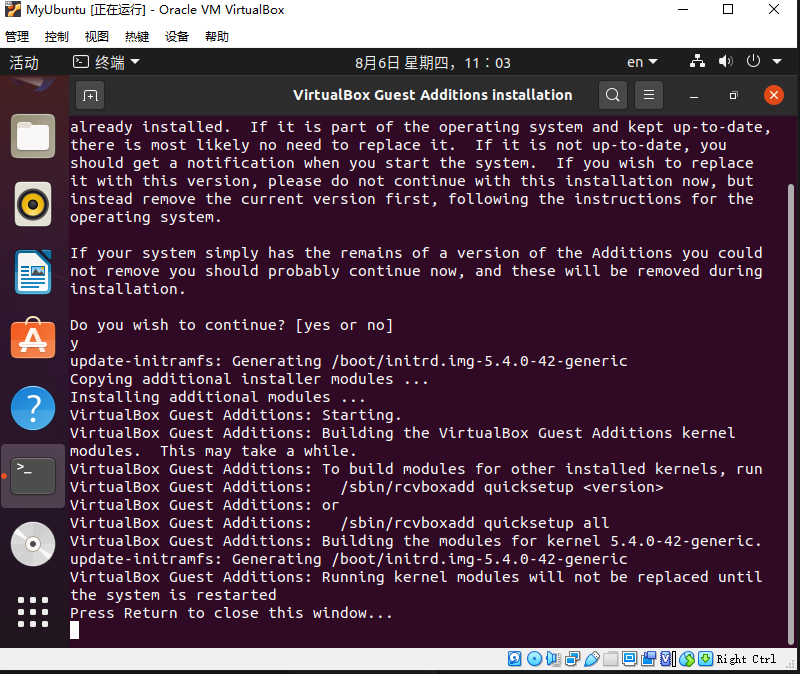This screenshot has height=674, width=800.
Task: Click the display settings status icon
Action: (x=630, y=659)
